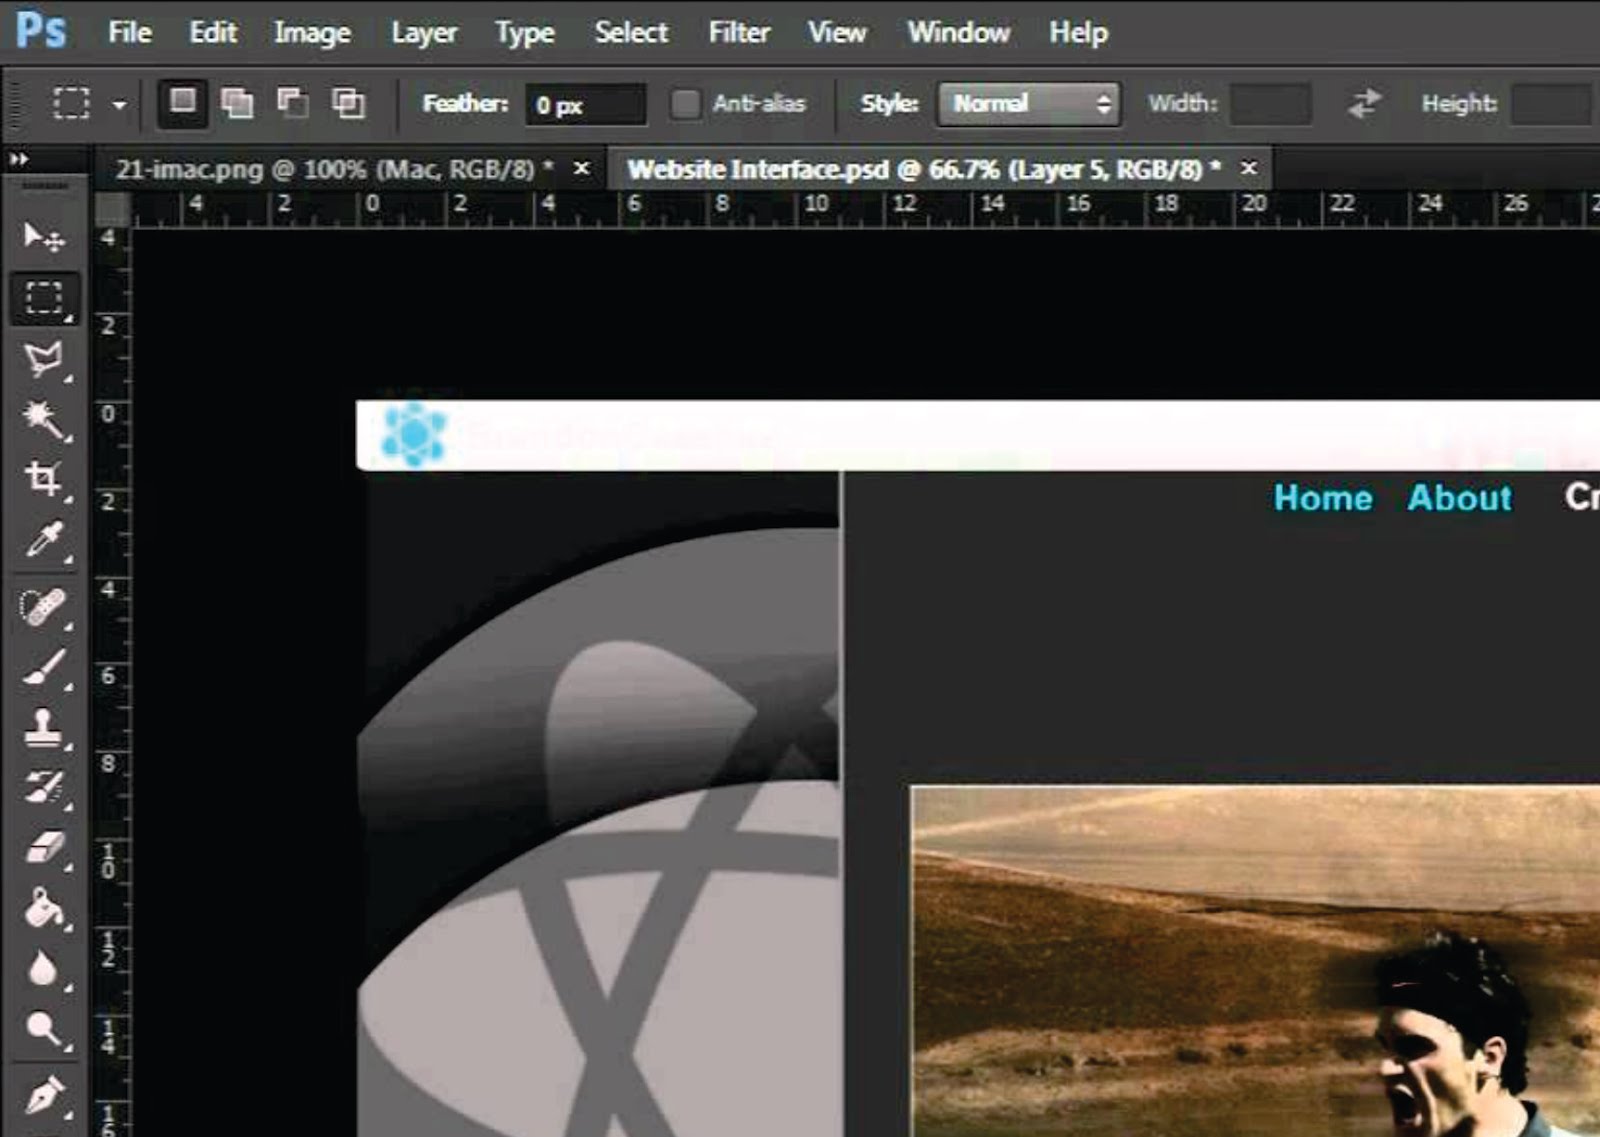Viewport: 1600px width, 1137px height.
Task: Select the Move tool
Action: [40, 237]
